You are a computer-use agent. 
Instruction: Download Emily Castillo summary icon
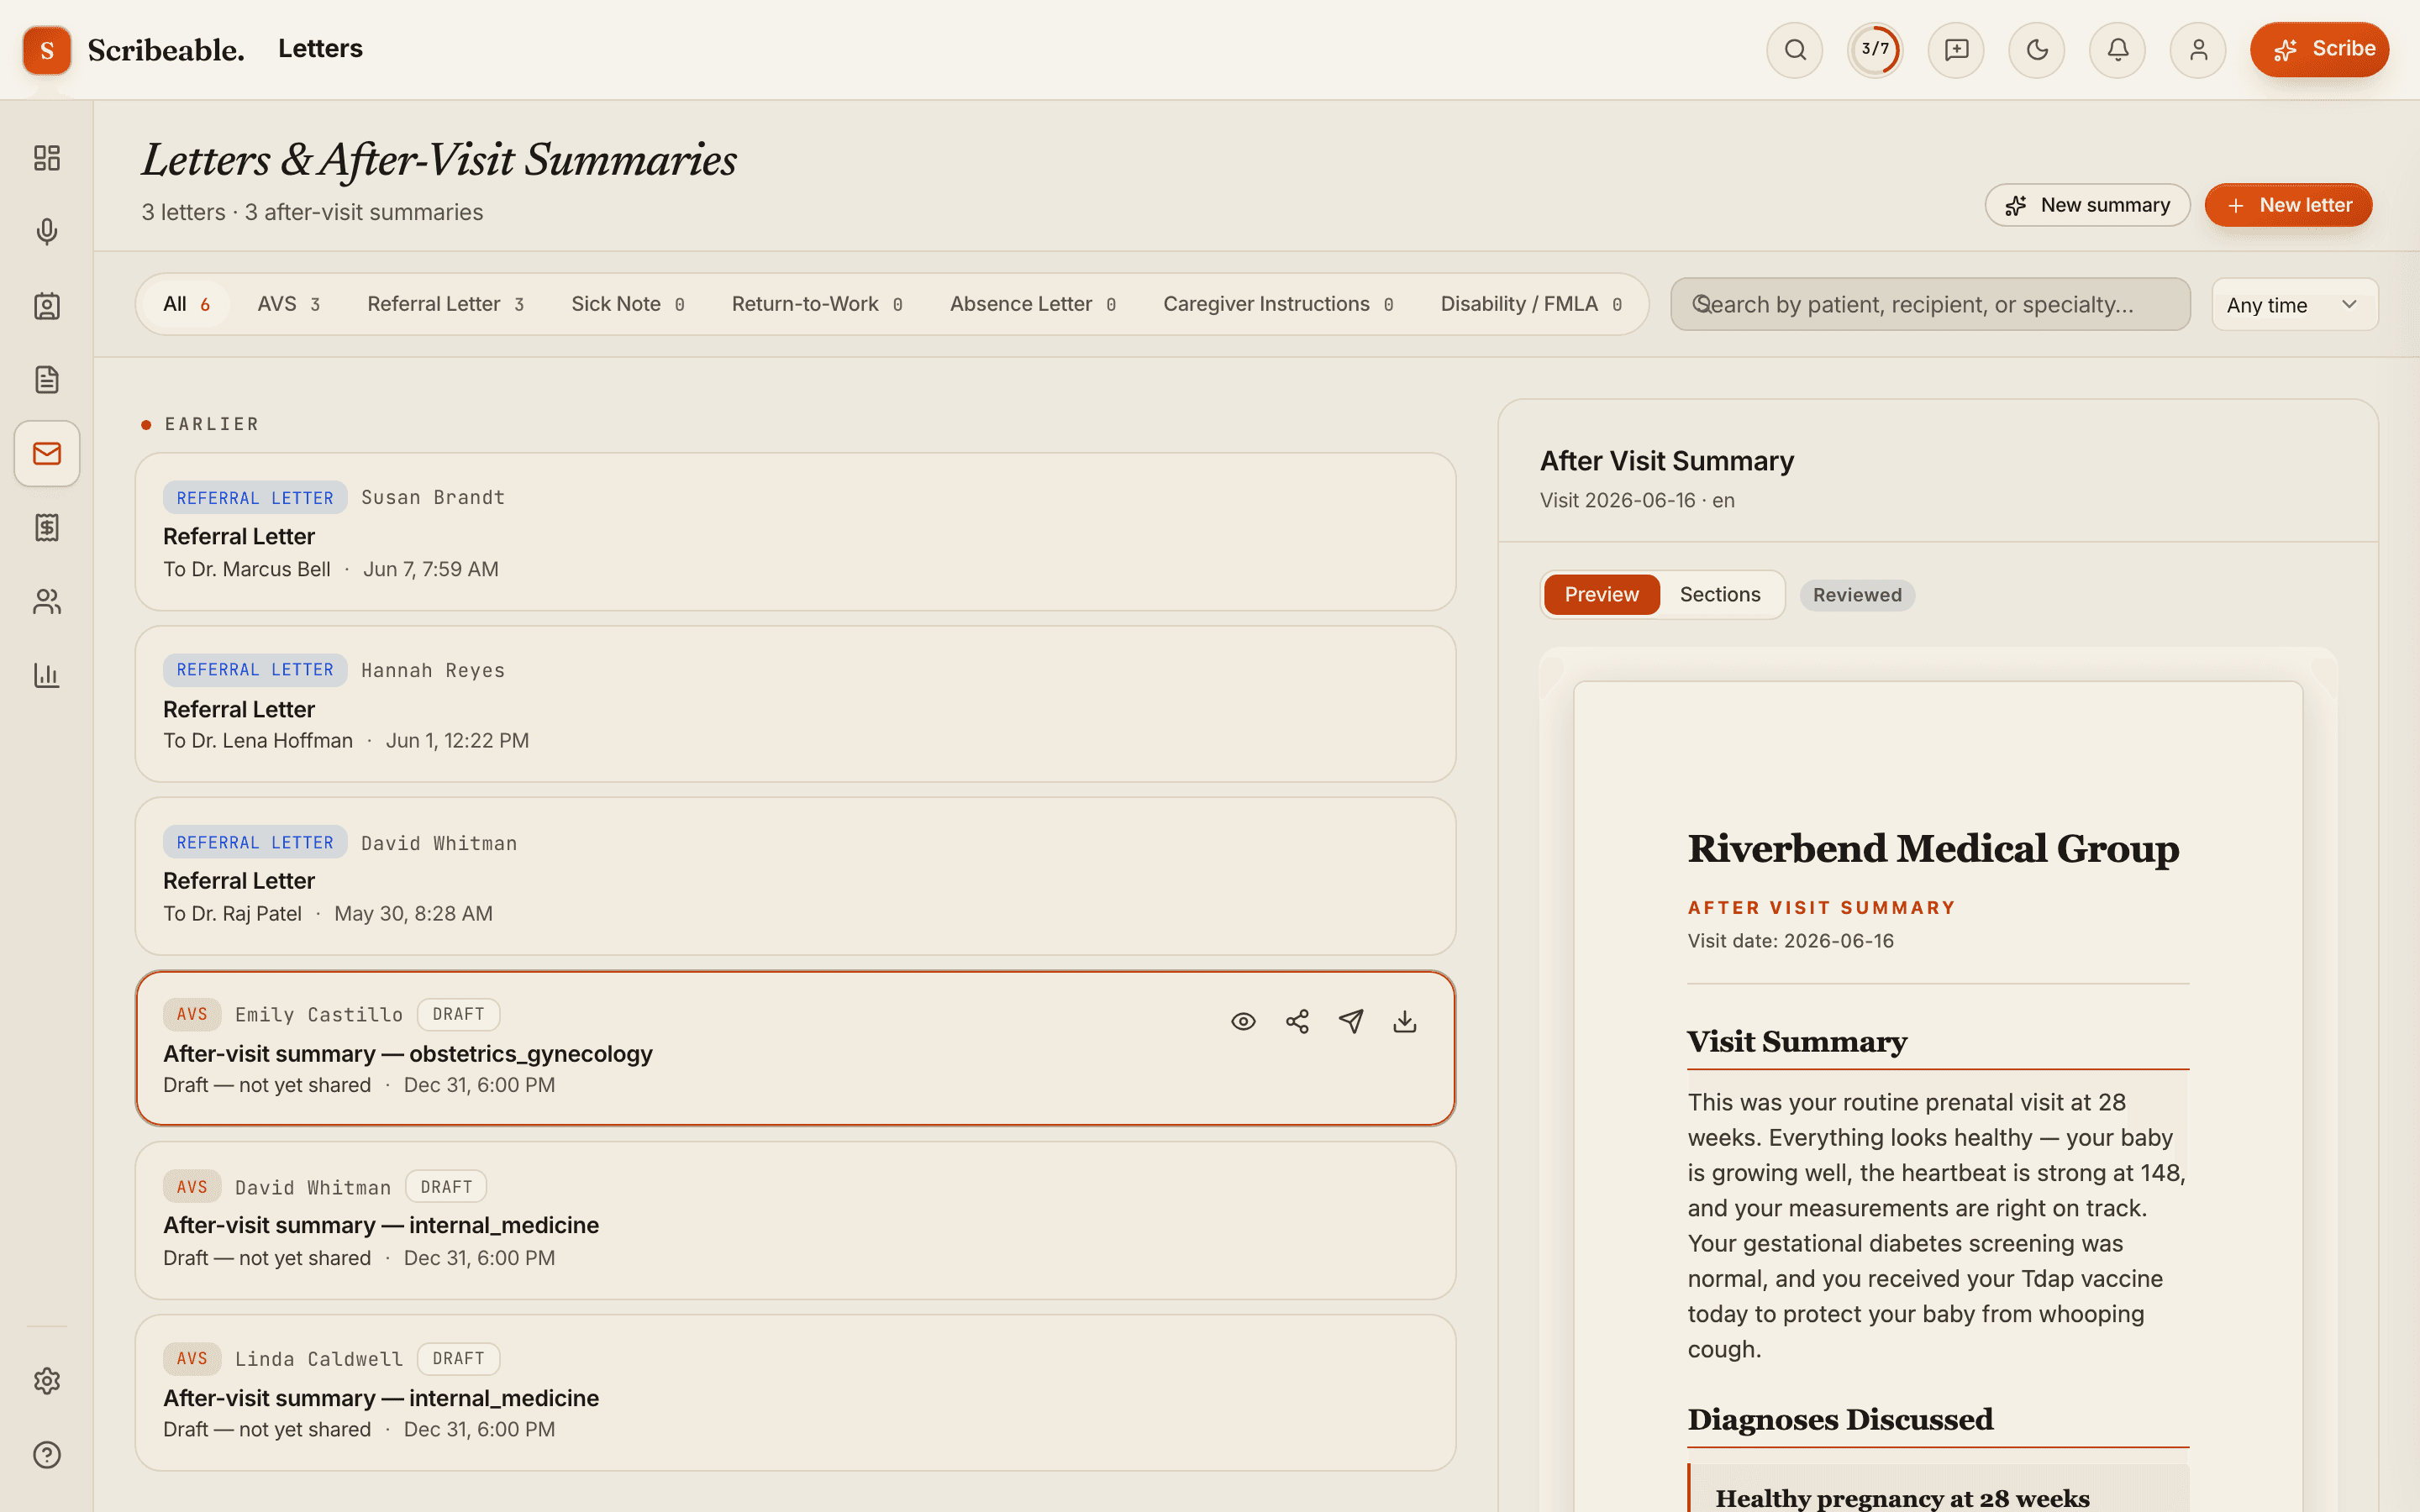coord(1405,1021)
